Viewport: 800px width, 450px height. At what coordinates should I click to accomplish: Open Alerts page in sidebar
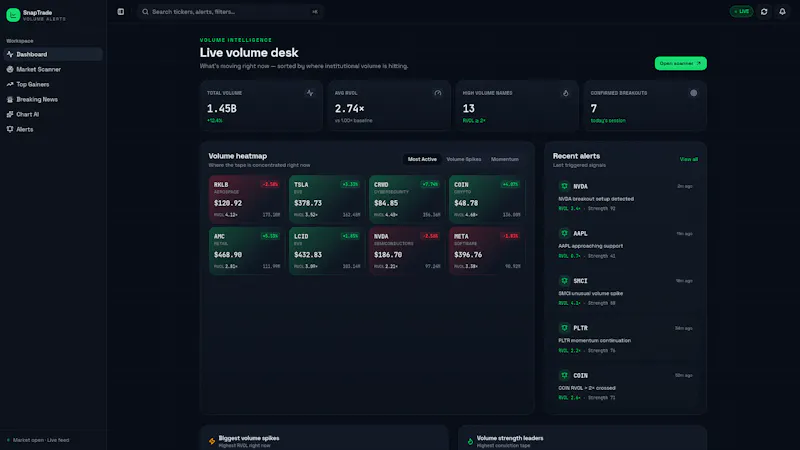(x=53, y=130)
